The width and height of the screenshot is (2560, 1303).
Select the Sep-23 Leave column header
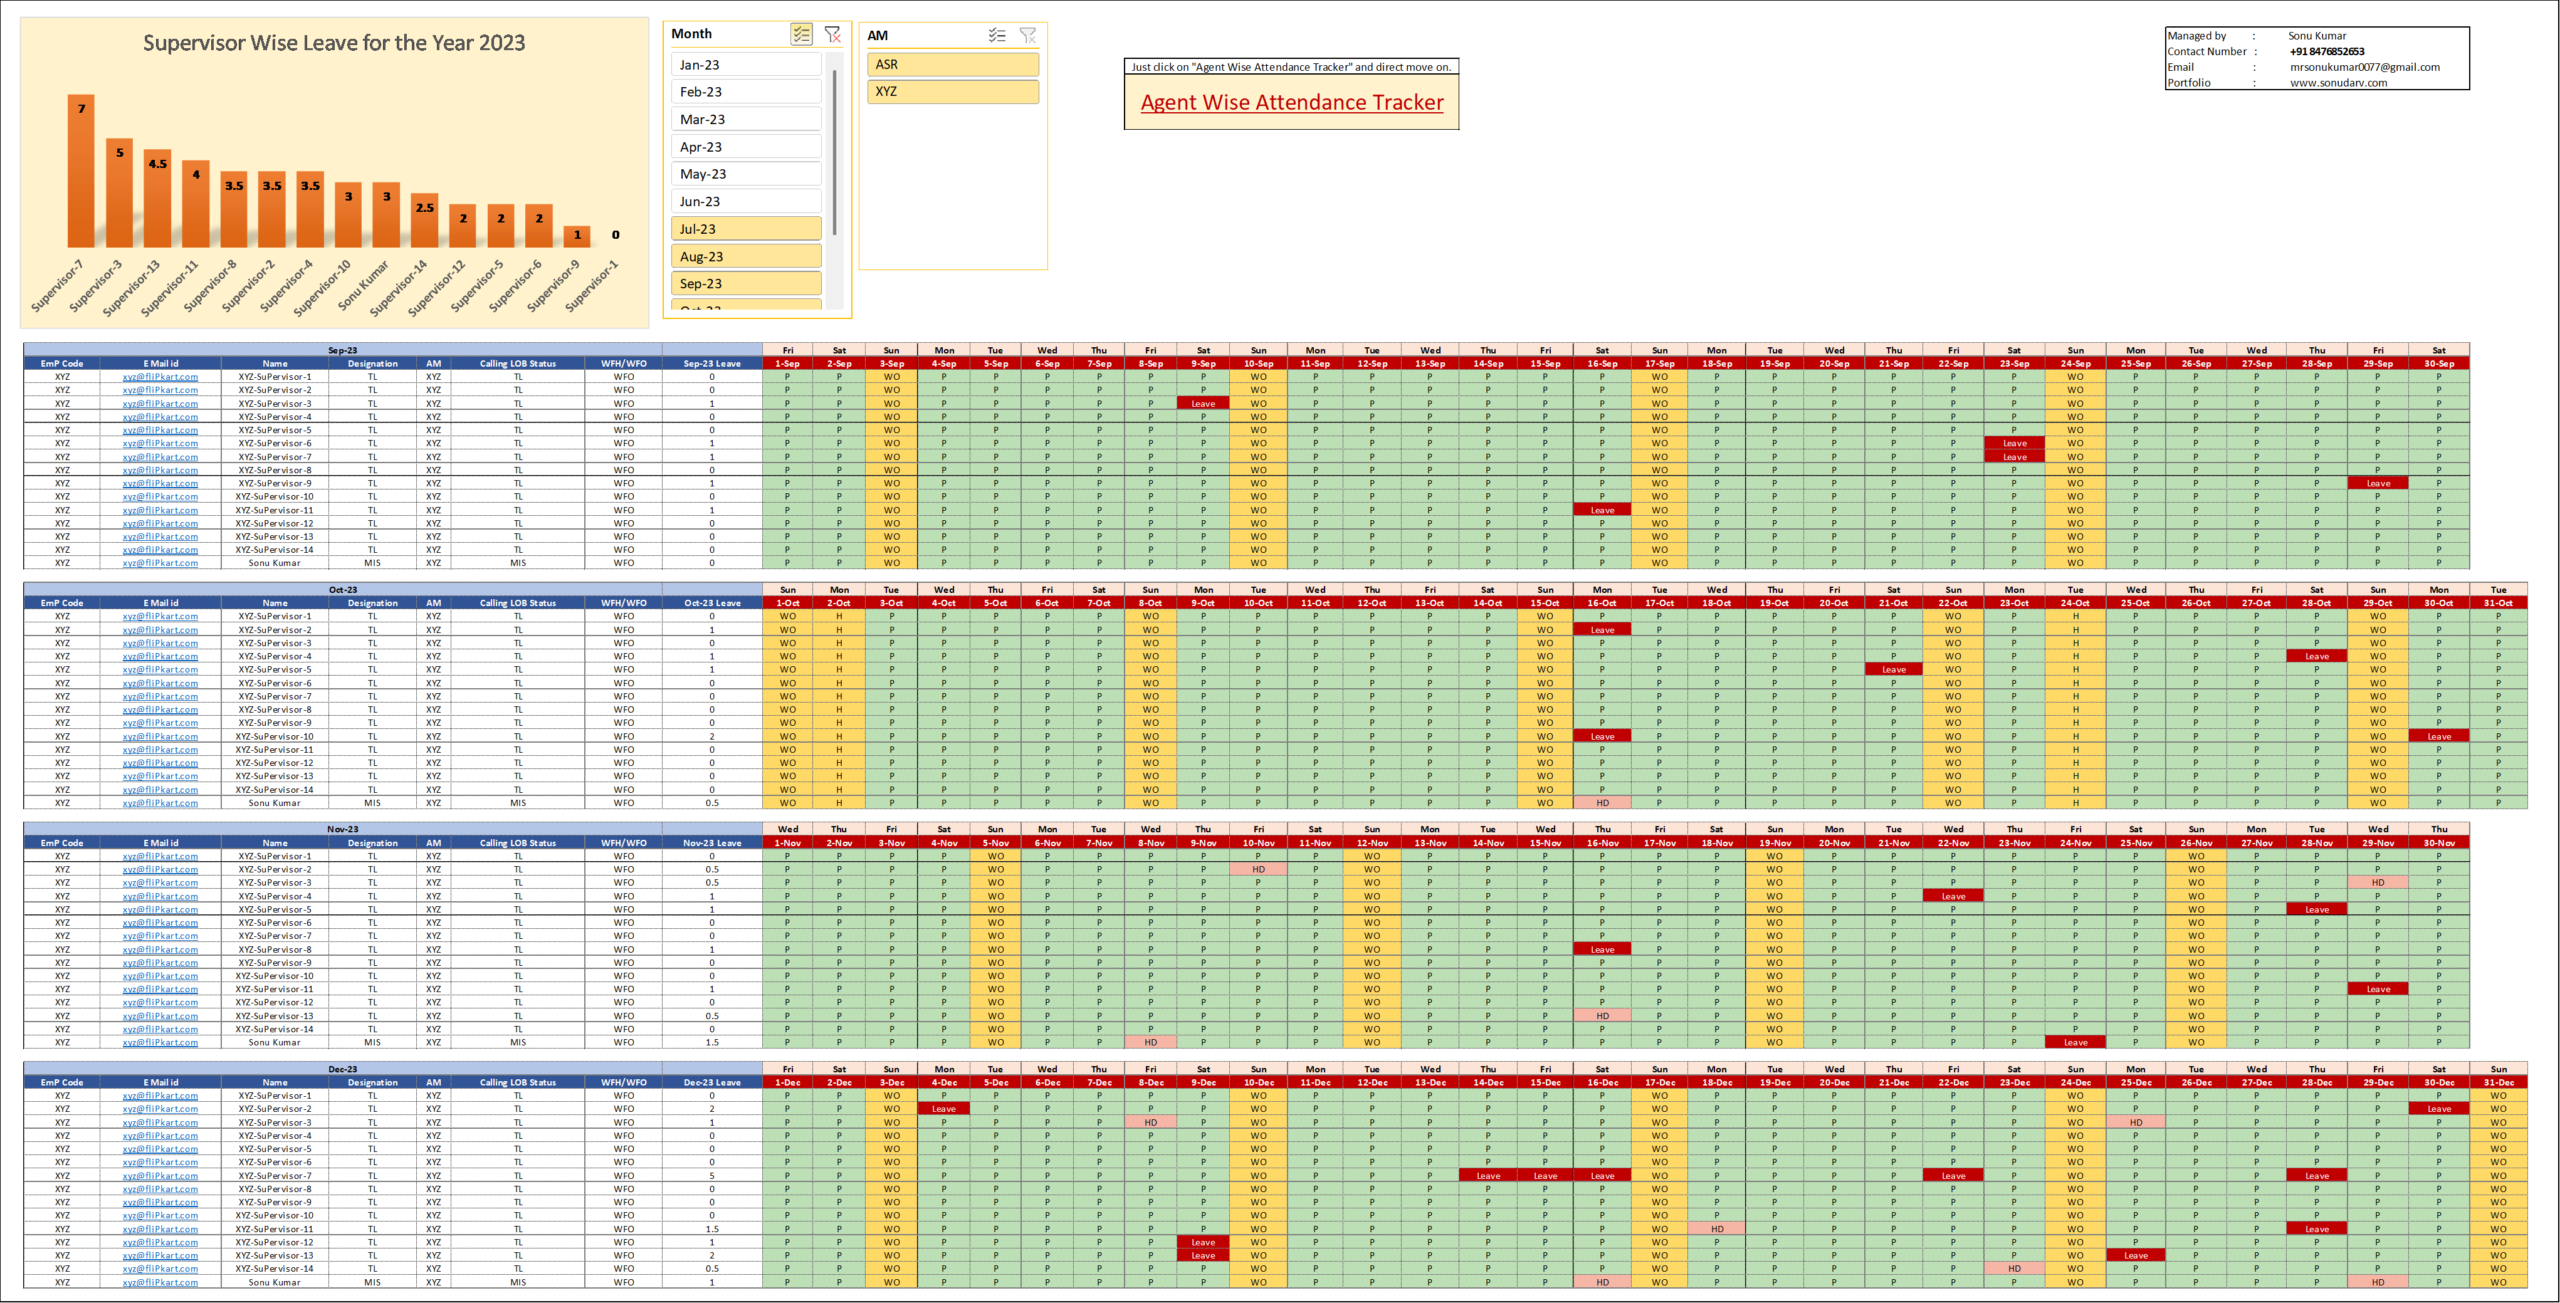712,364
